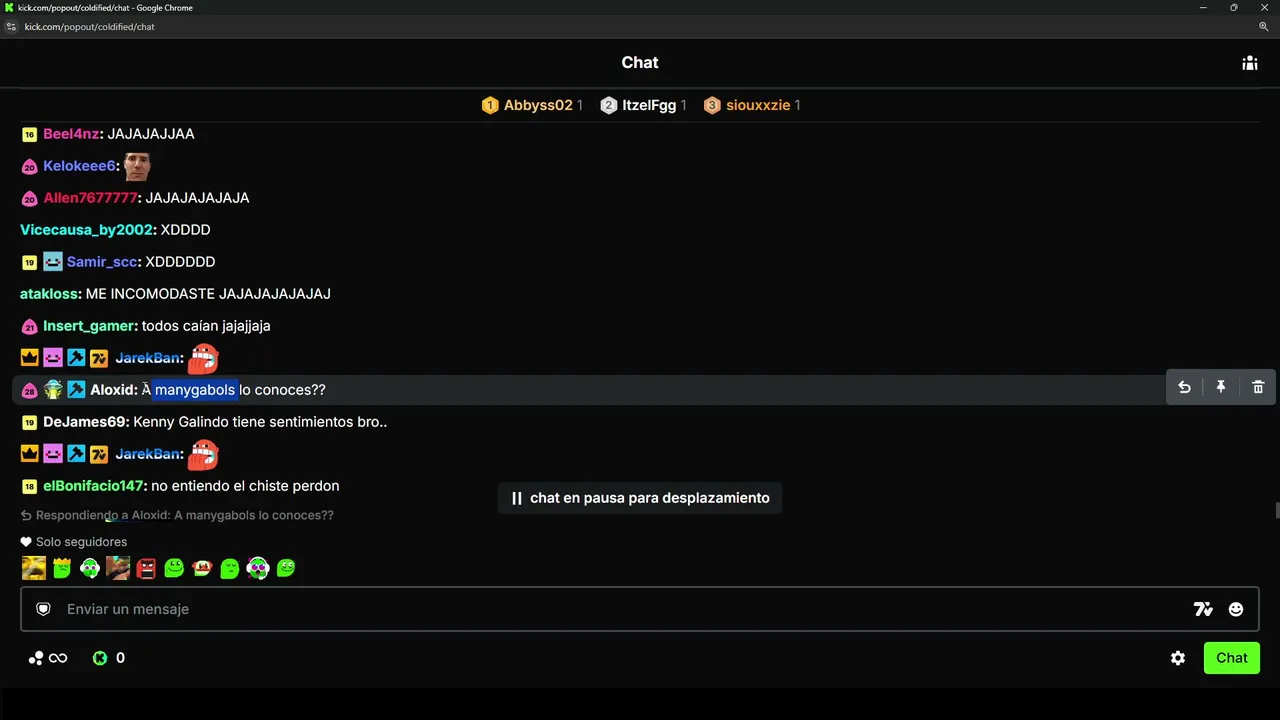Viewport: 1280px width, 720px height.
Task: Send message with the green Chat button
Action: 1231,658
